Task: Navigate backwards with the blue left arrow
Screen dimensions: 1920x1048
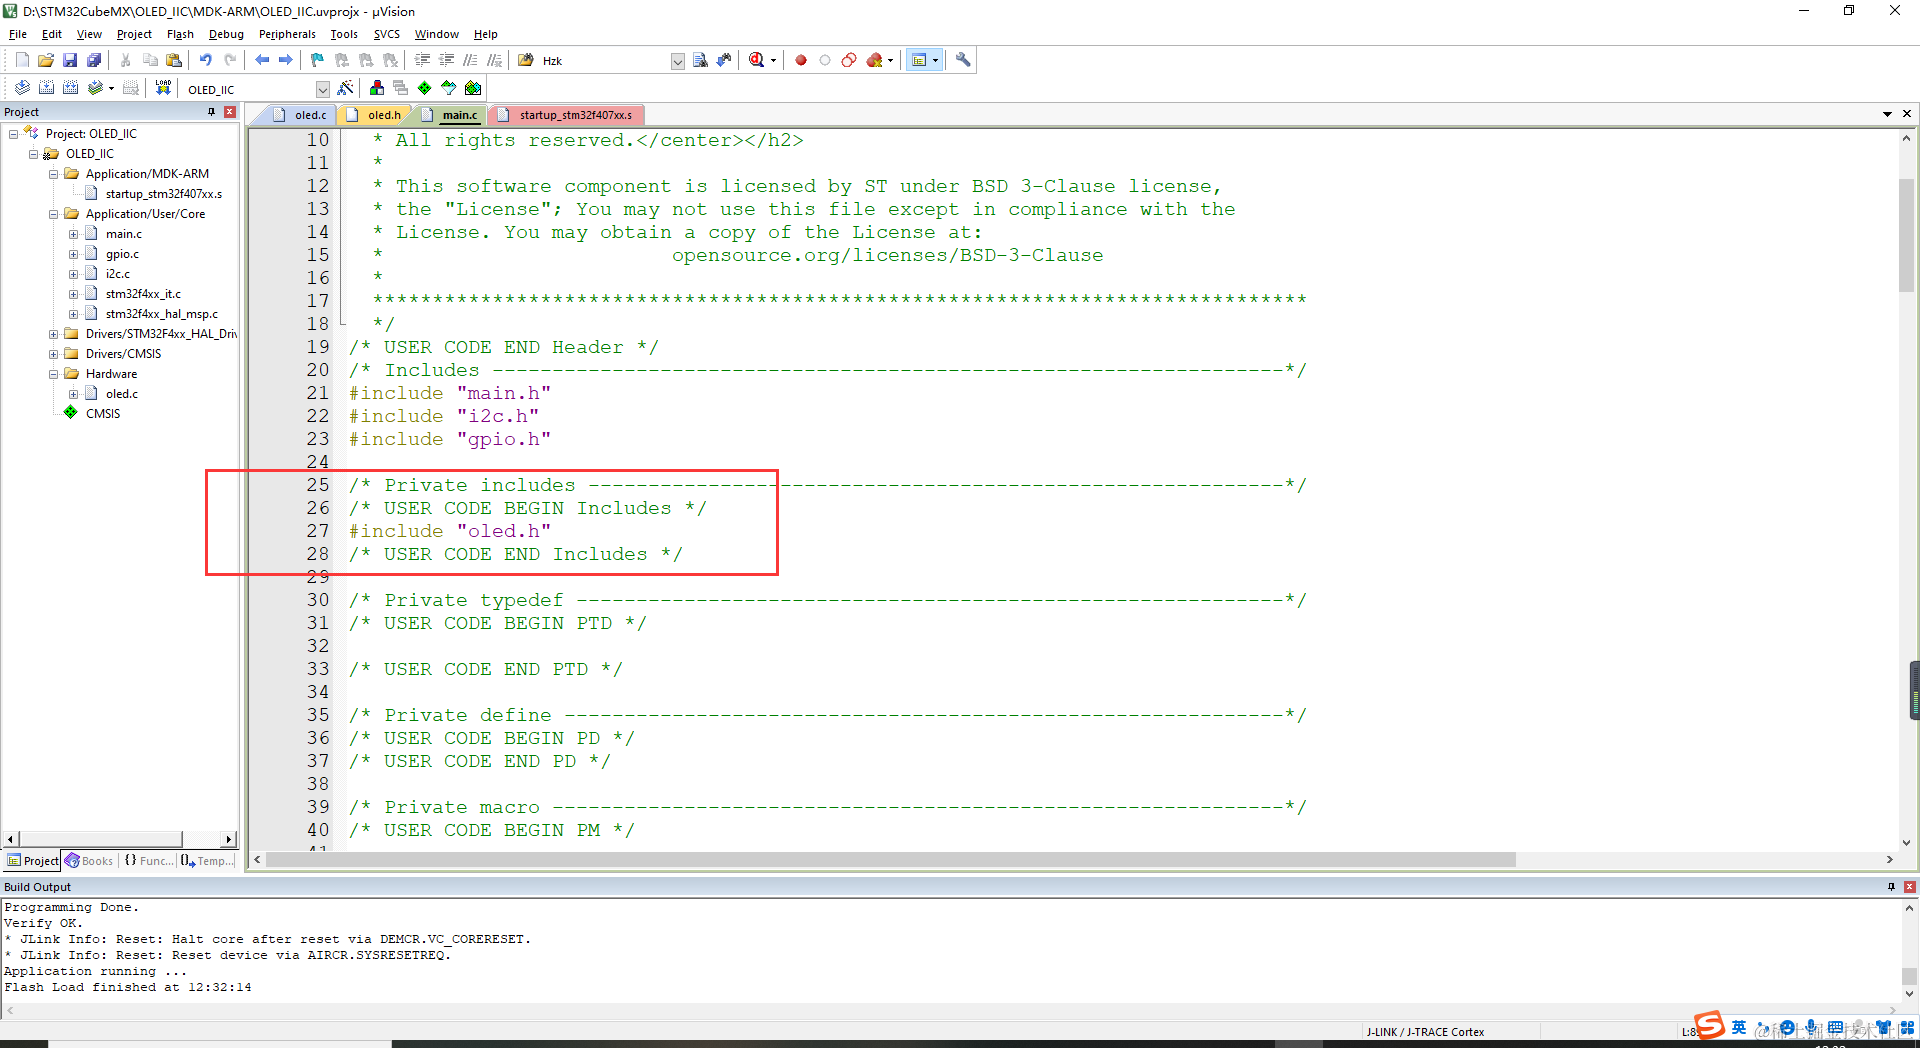Action: 262,60
